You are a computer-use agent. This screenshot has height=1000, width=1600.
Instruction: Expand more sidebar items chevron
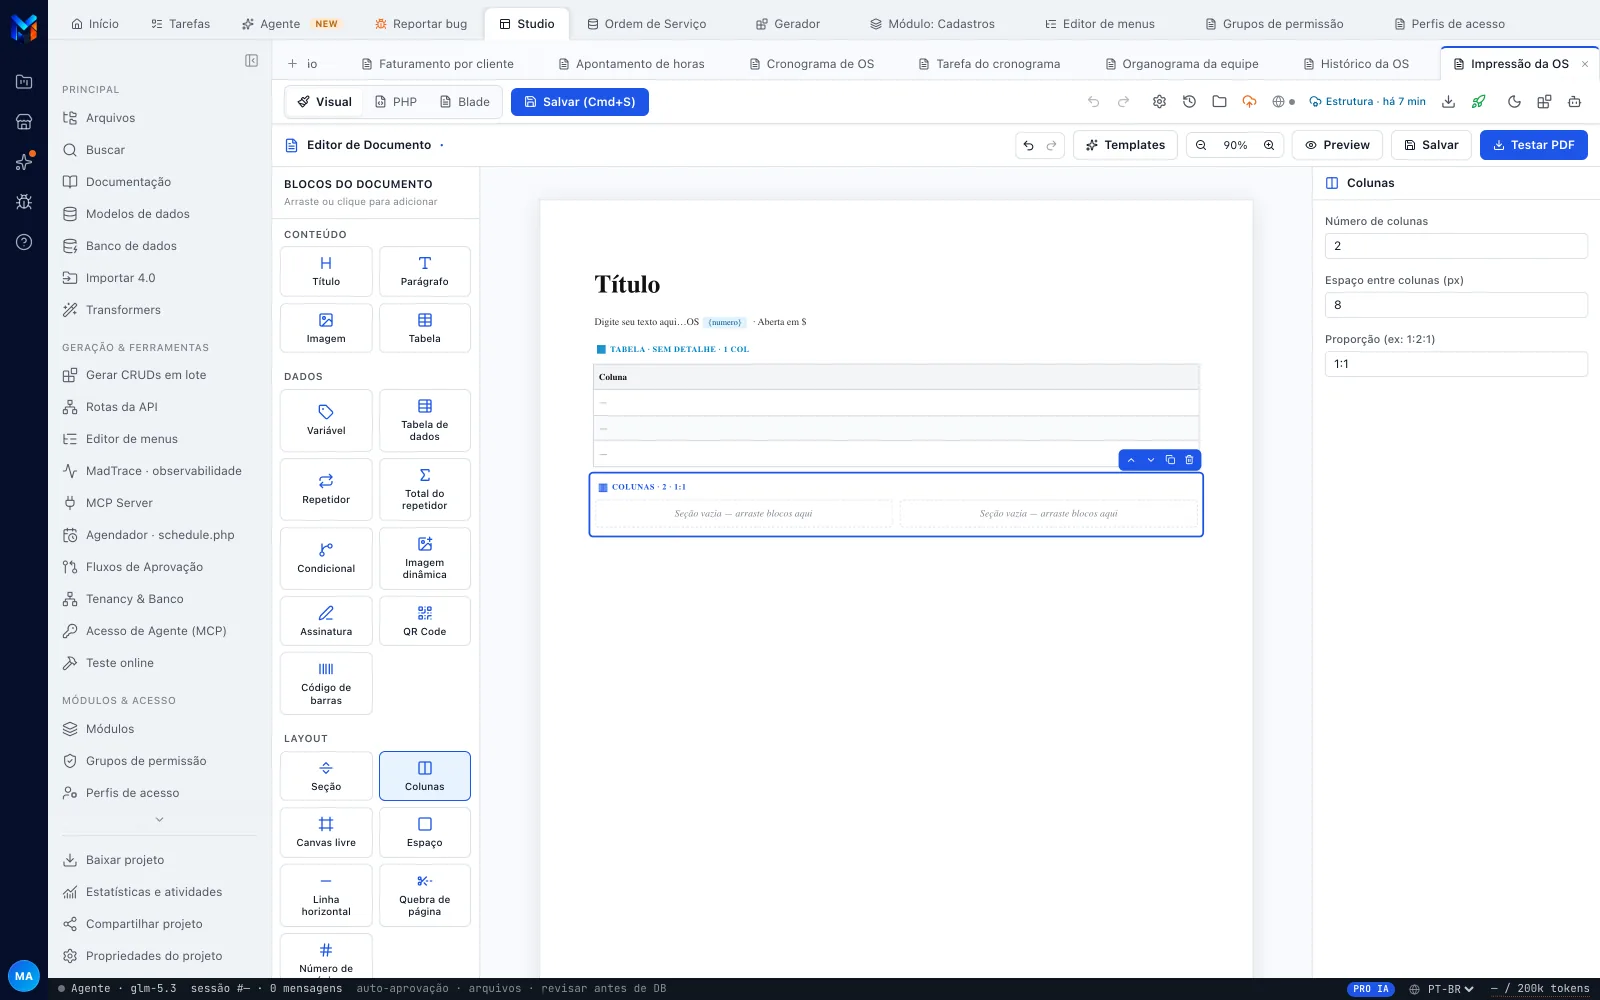pyautogui.click(x=159, y=819)
